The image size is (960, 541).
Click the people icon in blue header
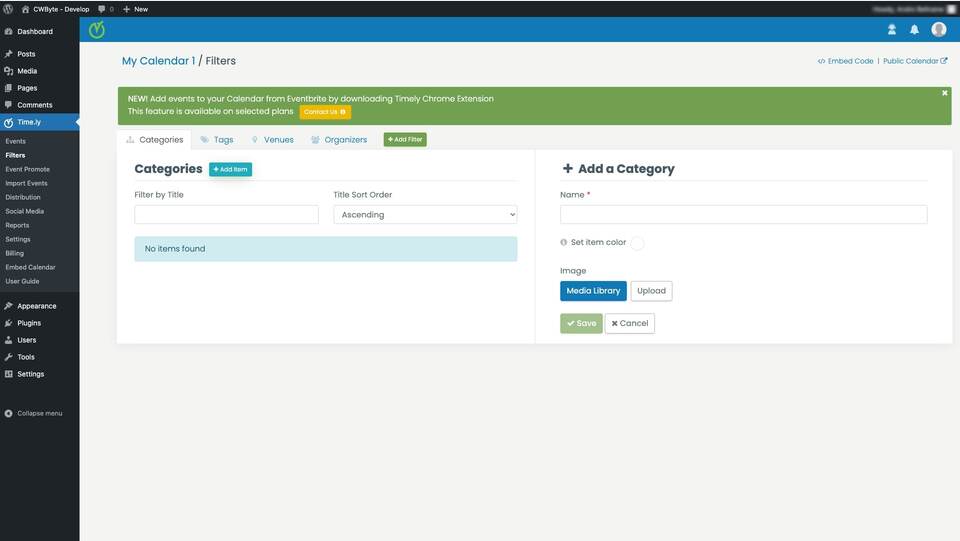coord(892,29)
